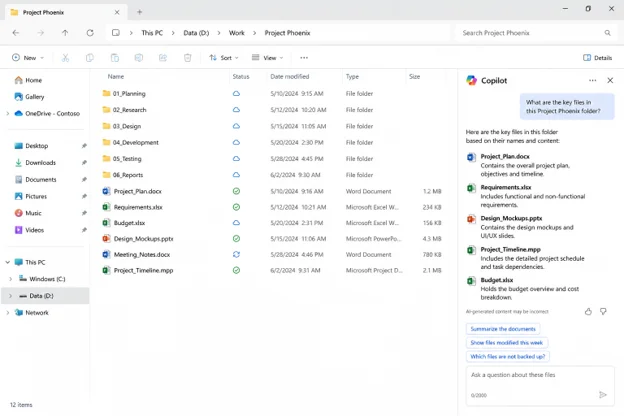Open the New dropdown menu
Screen dimensions: 624x416
click(x=27, y=58)
